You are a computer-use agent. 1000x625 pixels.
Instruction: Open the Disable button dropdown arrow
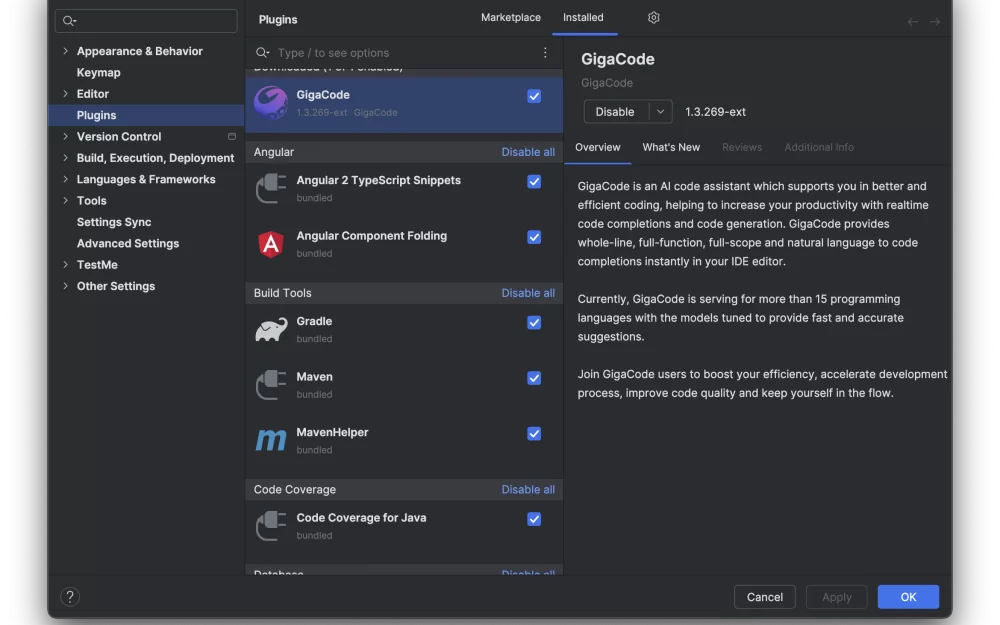661,112
